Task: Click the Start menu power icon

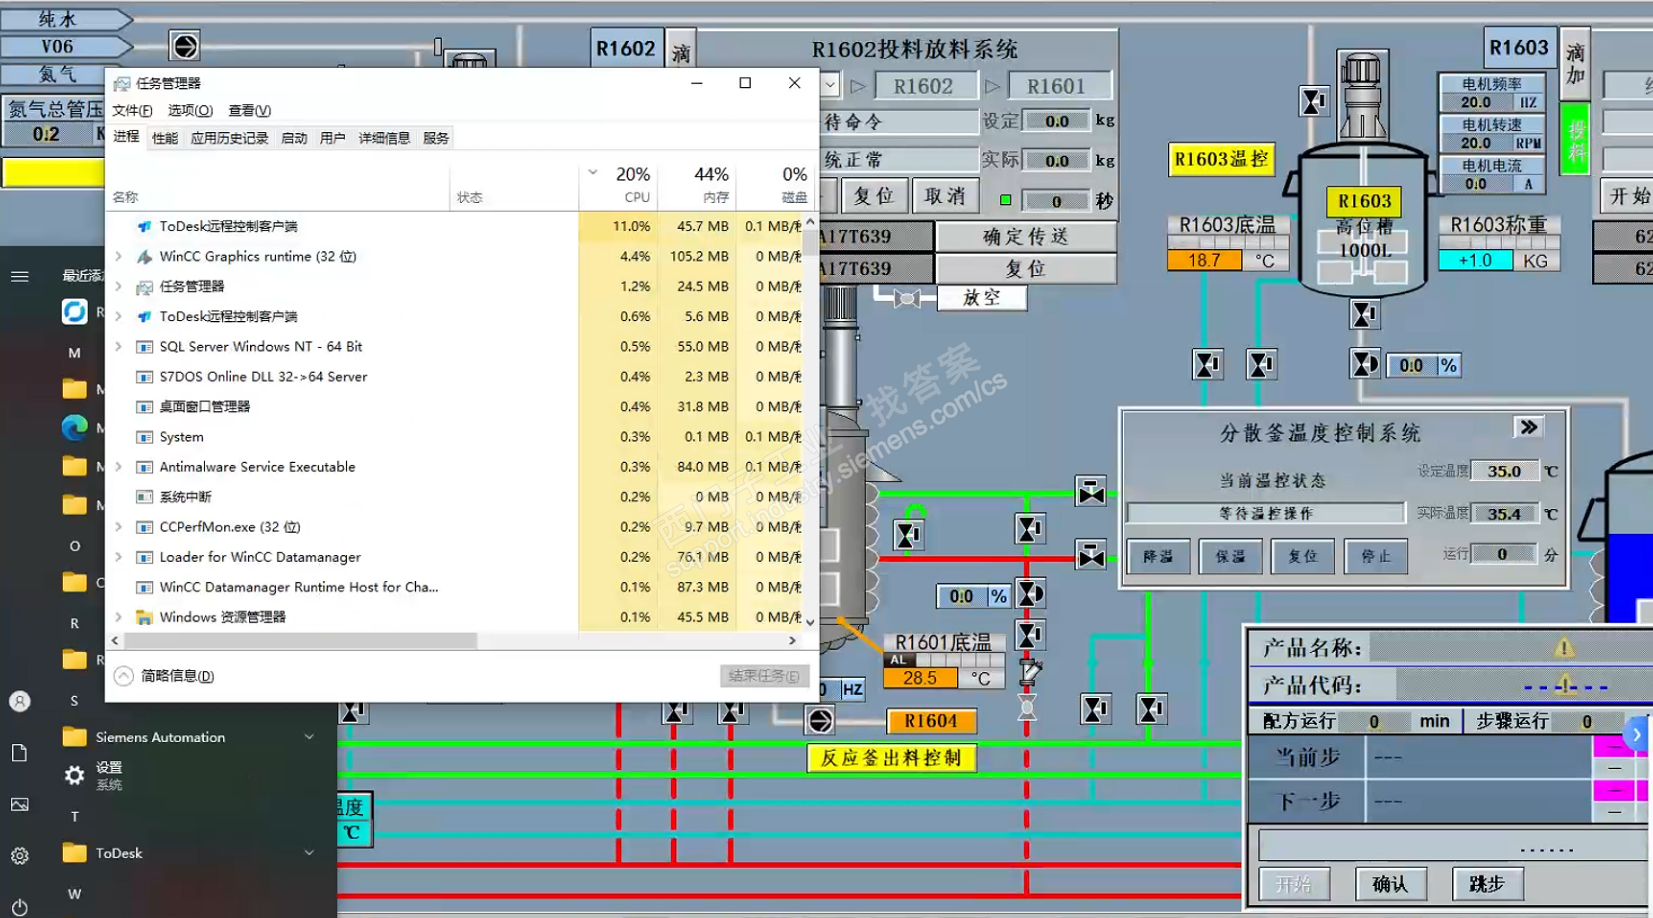Action: pyautogui.click(x=19, y=906)
